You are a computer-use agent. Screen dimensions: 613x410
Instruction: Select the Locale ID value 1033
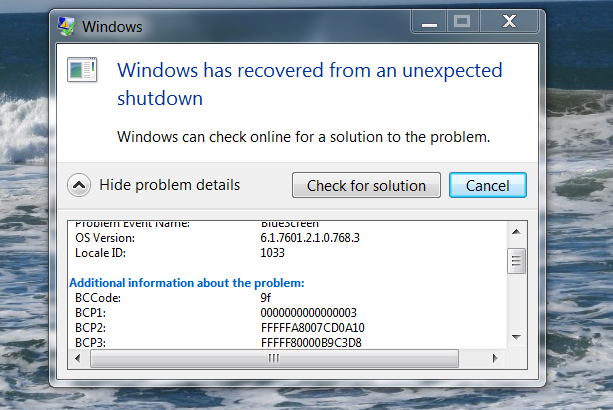[x=272, y=253]
